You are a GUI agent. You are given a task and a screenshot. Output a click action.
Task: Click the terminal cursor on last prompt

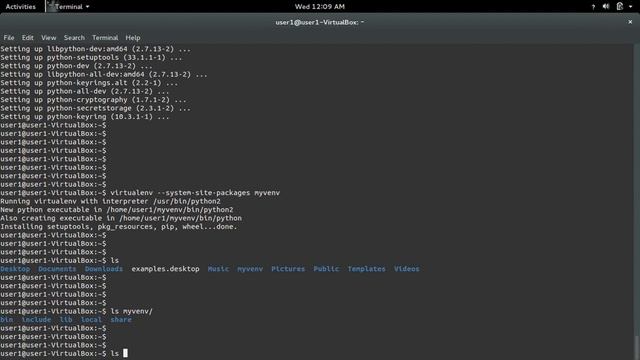coord(125,353)
